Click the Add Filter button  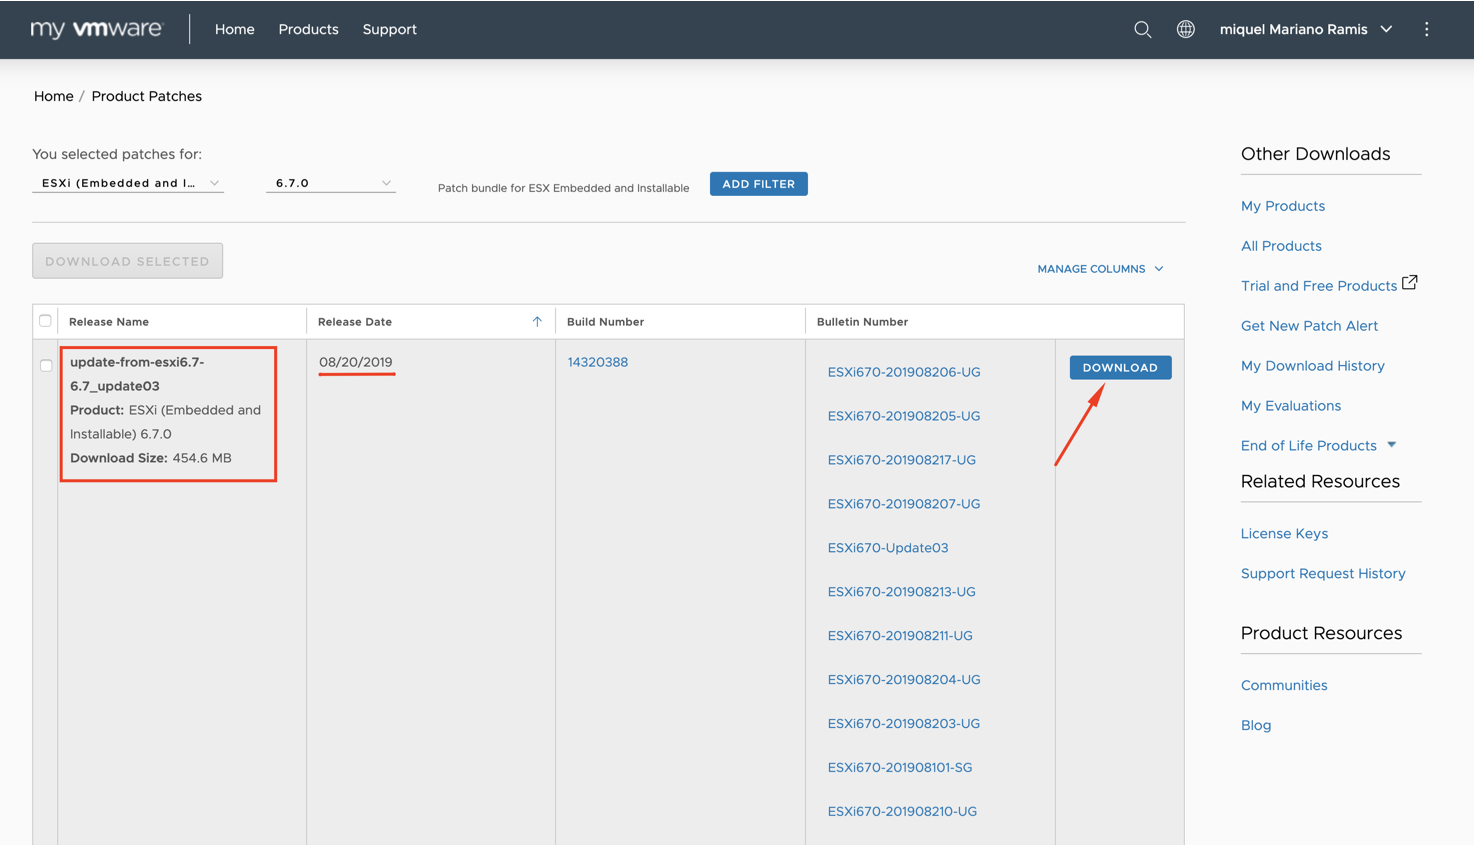[759, 184]
